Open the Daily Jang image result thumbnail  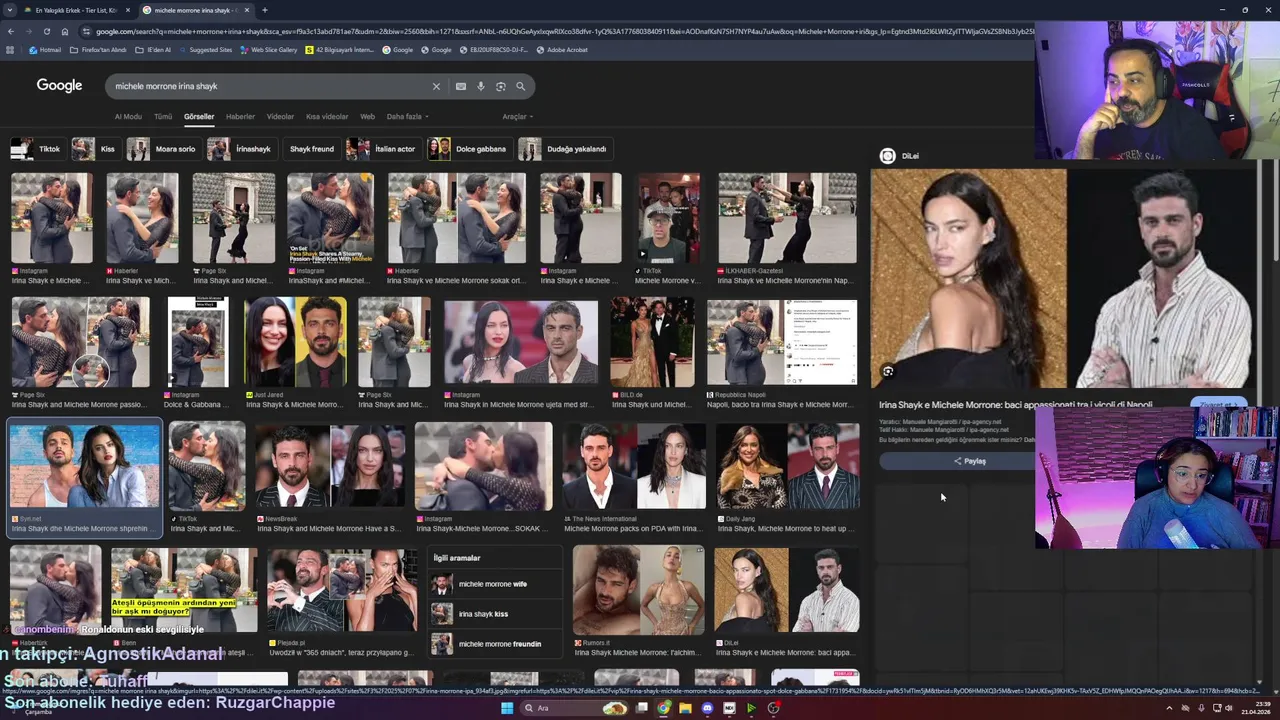[x=787, y=466]
